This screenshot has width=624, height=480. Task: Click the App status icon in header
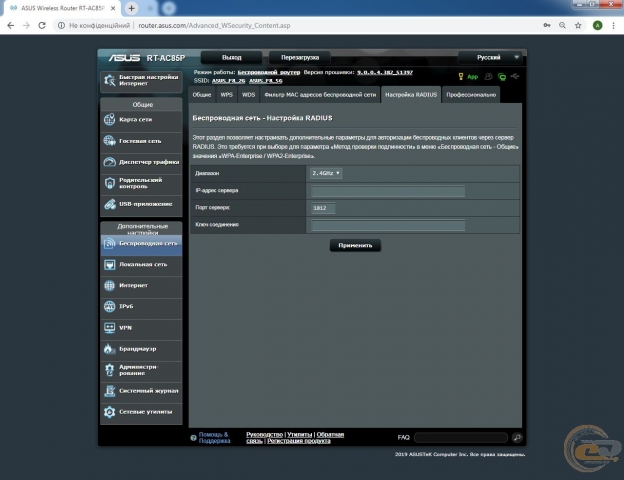(468, 76)
